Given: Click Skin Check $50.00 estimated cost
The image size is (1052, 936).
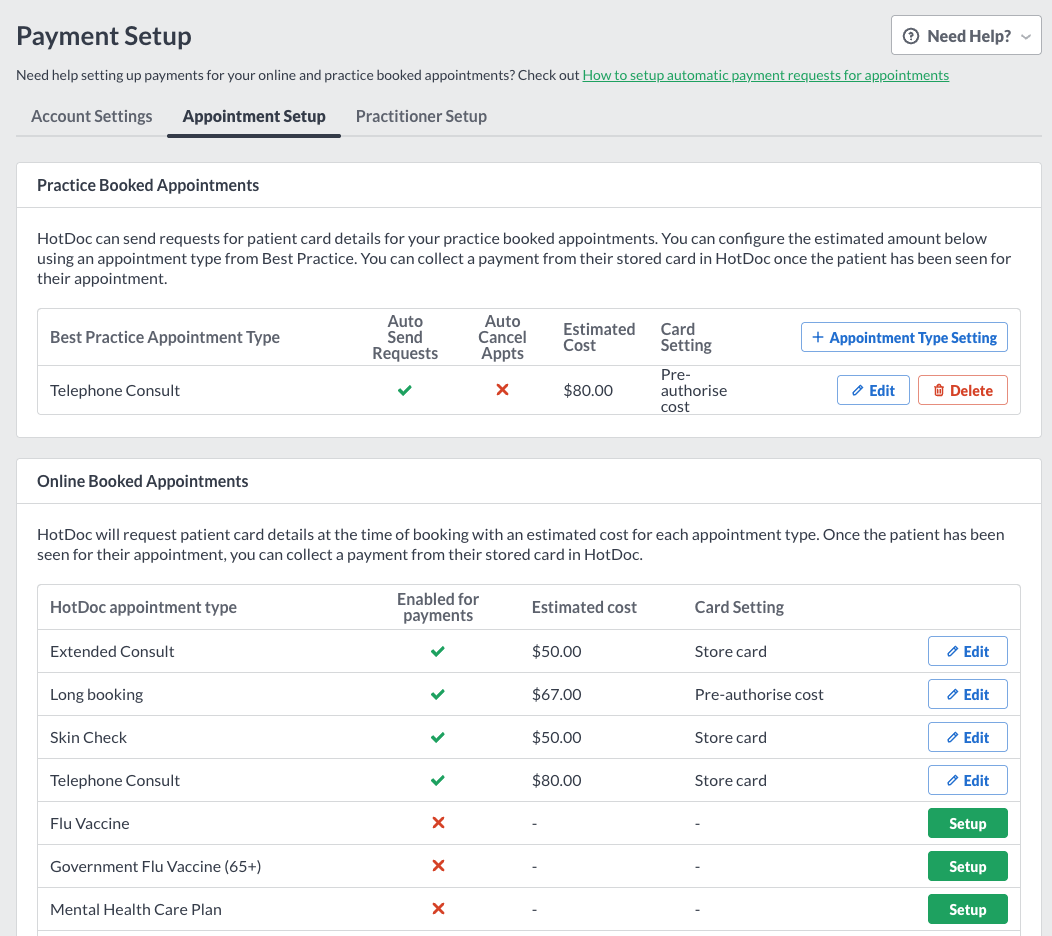Looking at the screenshot, I should (x=556, y=737).
